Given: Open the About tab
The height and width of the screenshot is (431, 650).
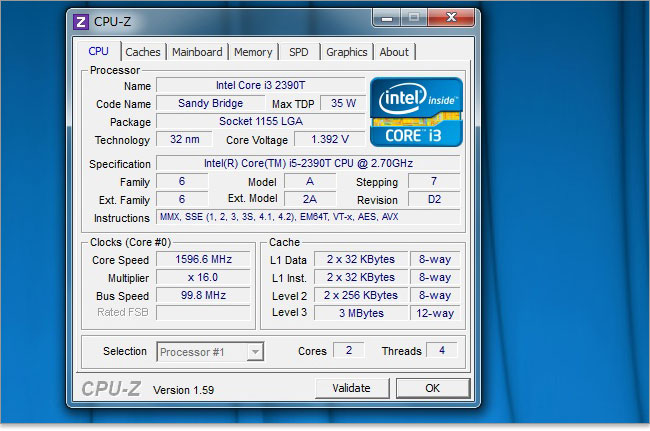Looking at the screenshot, I should (x=394, y=52).
